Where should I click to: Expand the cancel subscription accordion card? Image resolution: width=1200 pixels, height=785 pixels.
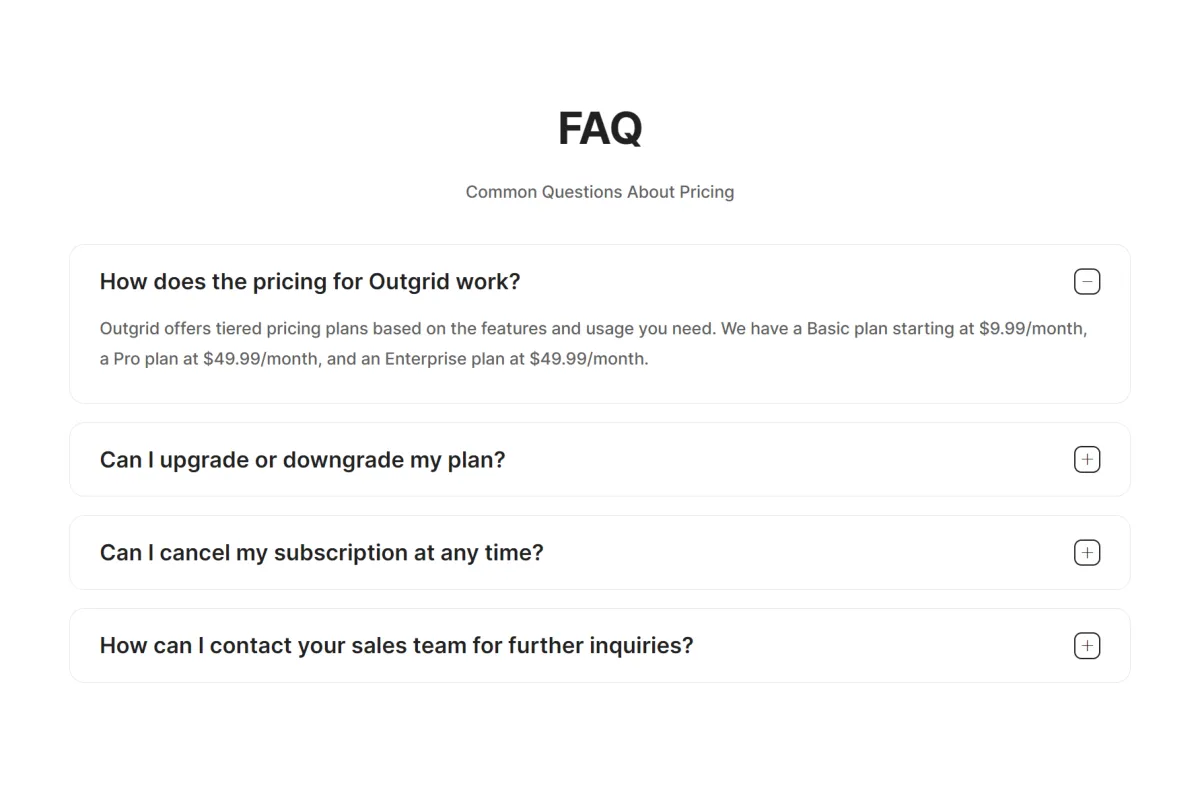[x=600, y=553]
